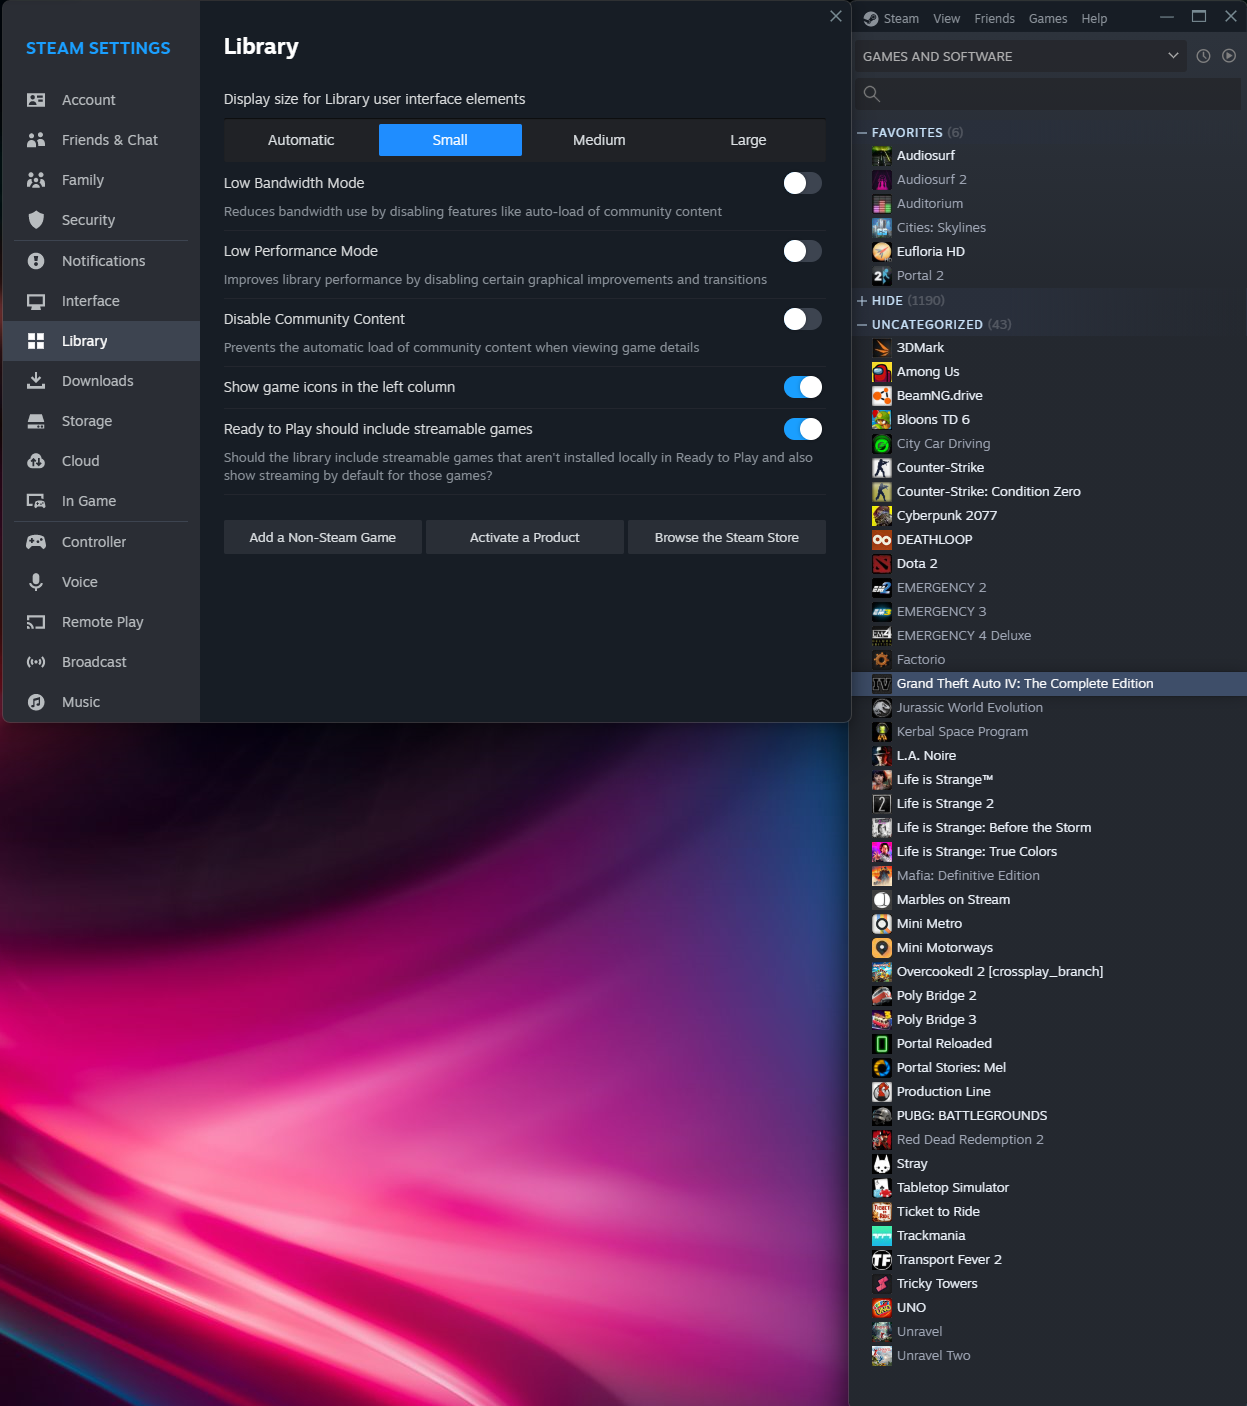Select Unravel Two in library
The image size is (1247, 1406).
click(1049, 1356)
